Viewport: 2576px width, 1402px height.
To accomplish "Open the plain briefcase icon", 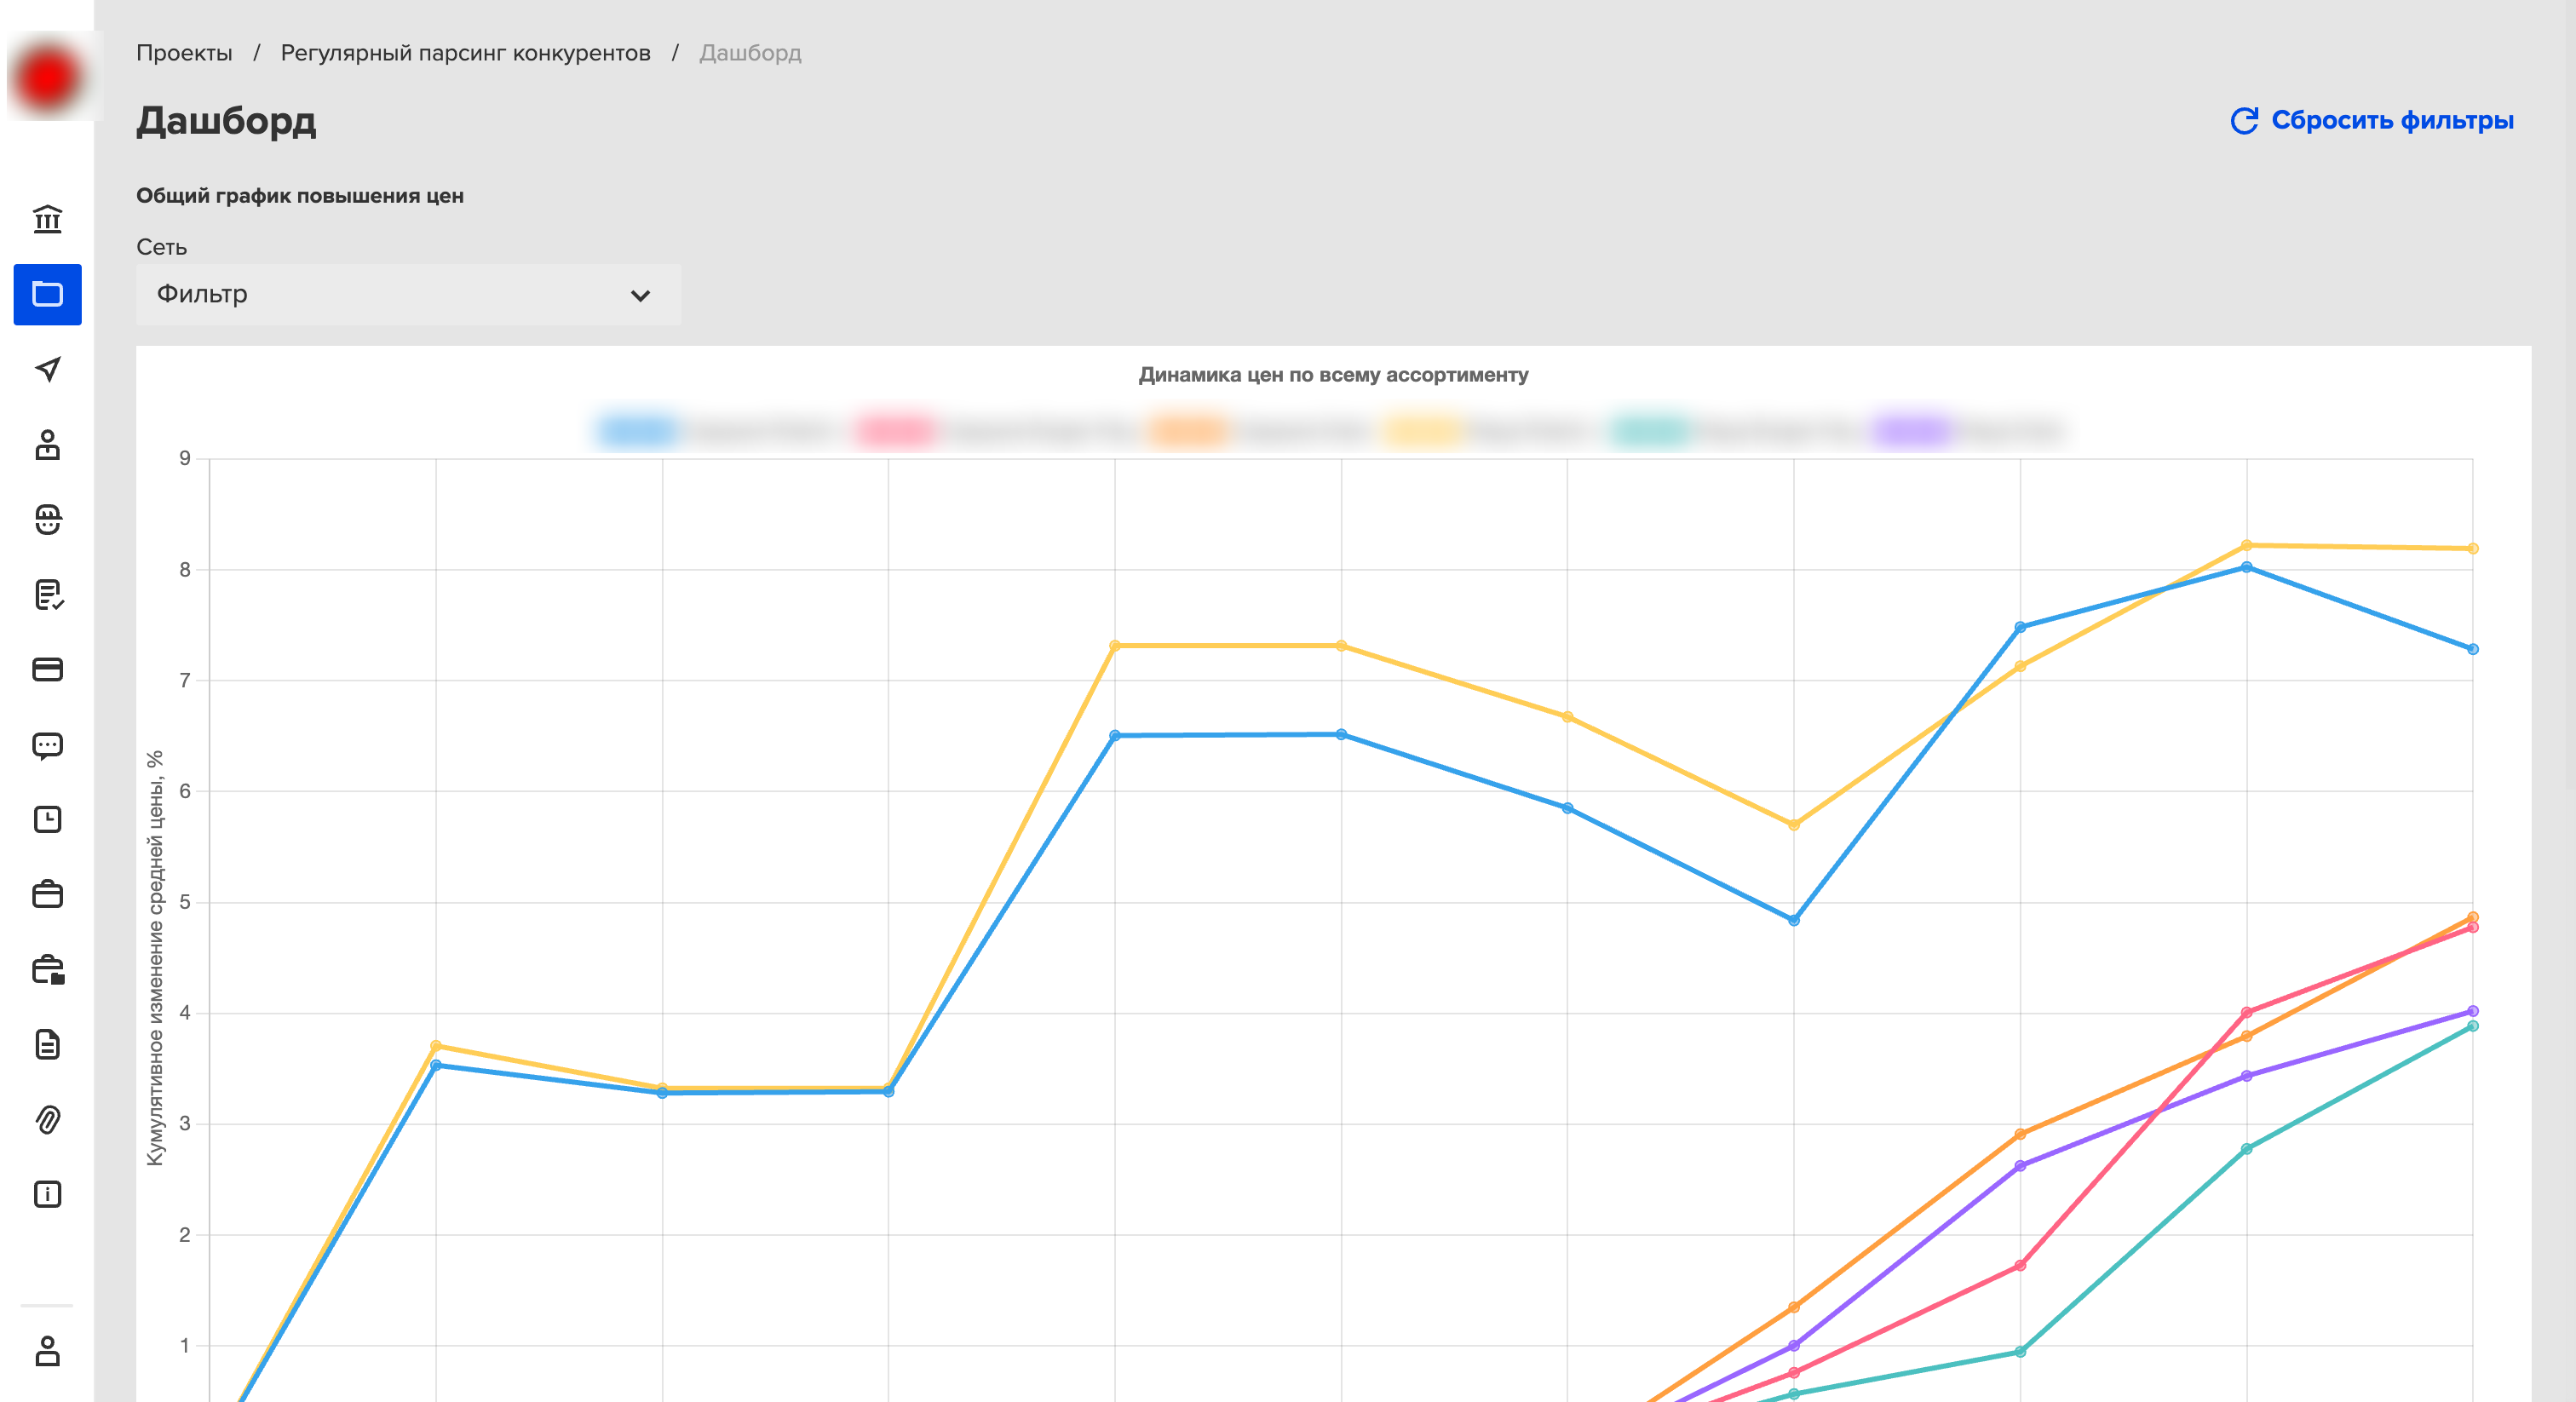I will [47, 894].
